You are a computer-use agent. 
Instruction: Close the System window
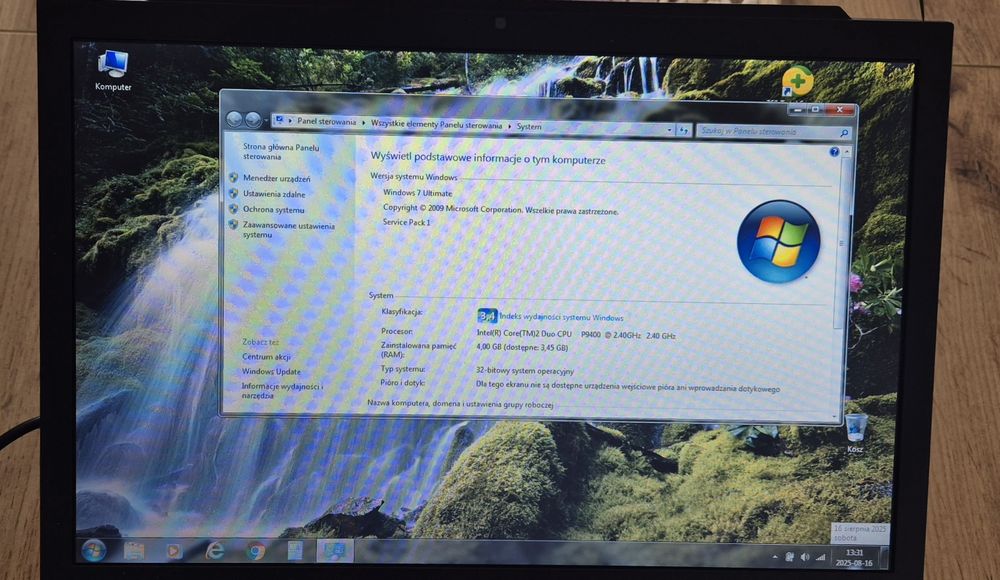click(839, 110)
